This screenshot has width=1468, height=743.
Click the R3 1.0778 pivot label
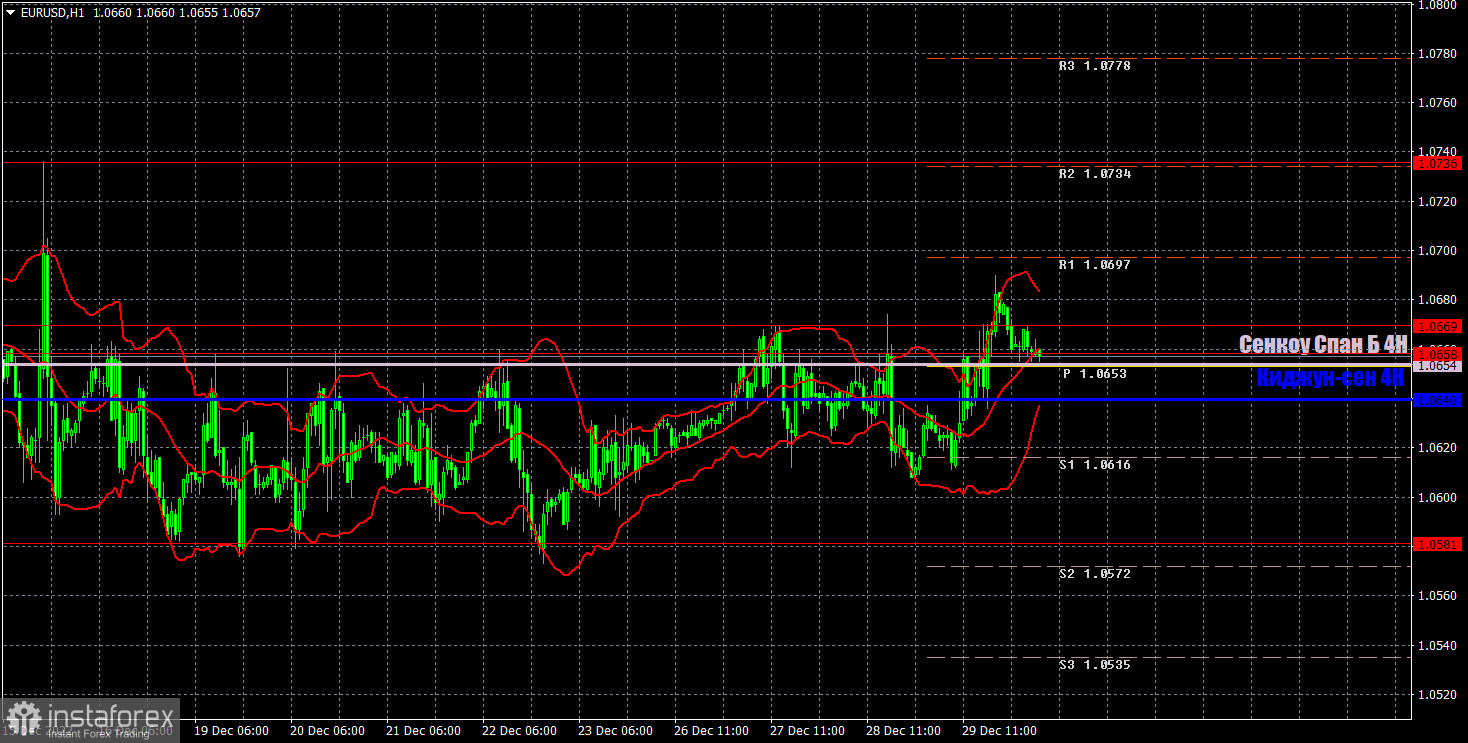[1095, 66]
